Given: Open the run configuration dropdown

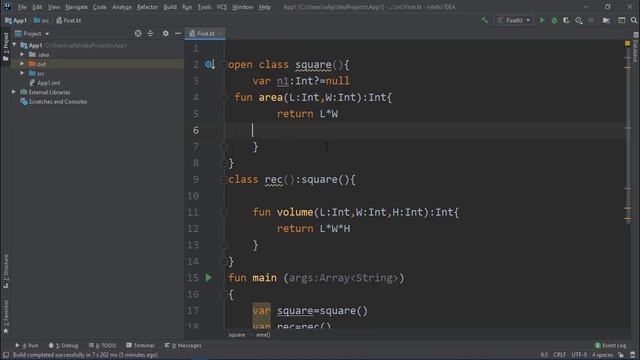Looking at the screenshot, I should [x=514, y=20].
